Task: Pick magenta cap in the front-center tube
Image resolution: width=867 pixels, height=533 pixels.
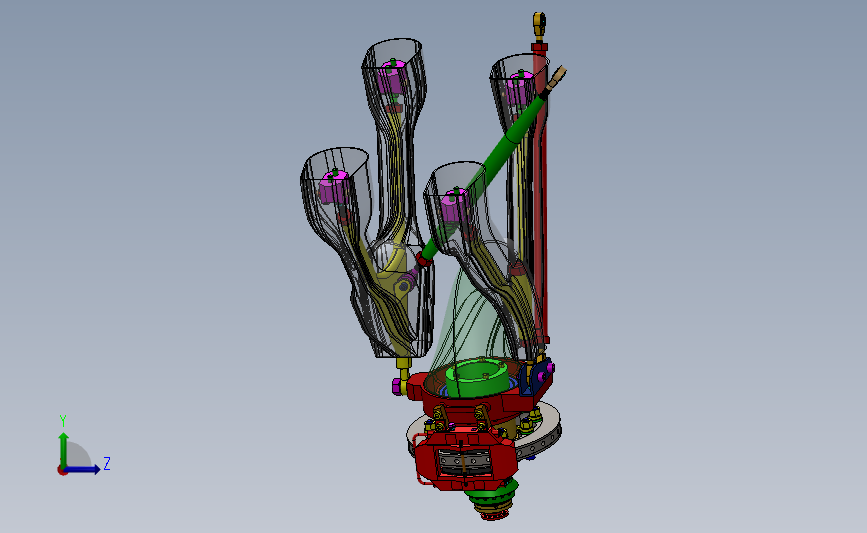Action: (x=455, y=206)
